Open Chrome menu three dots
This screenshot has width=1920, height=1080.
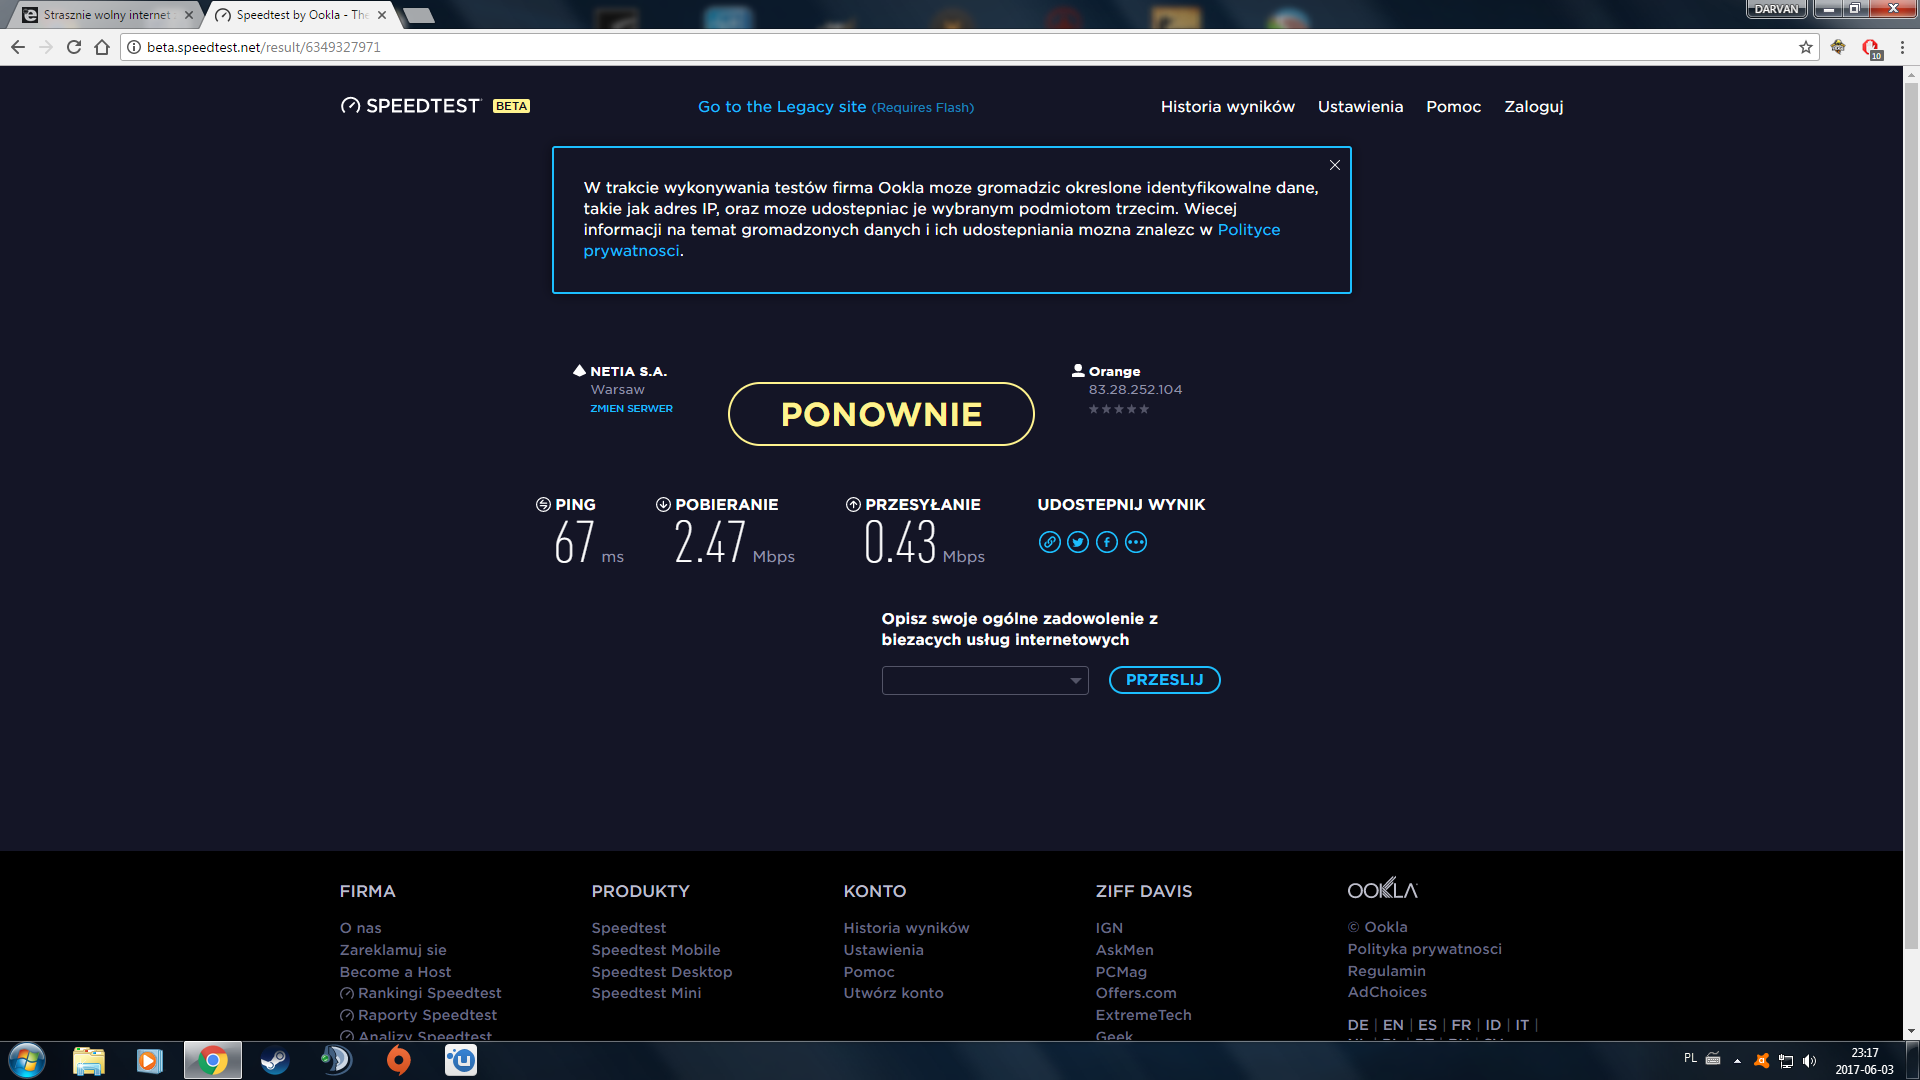1903,47
